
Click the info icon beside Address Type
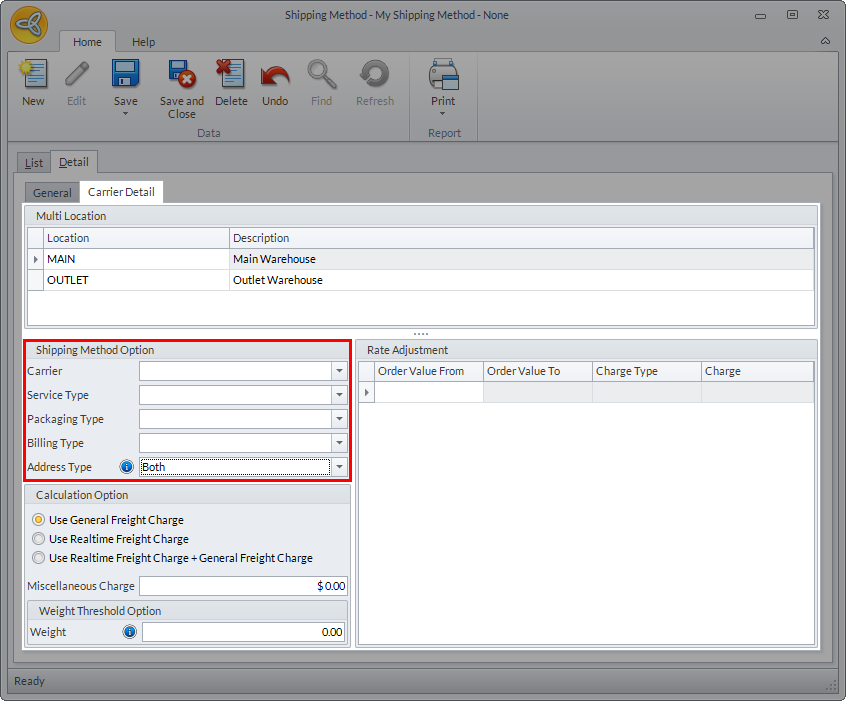tap(127, 467)
